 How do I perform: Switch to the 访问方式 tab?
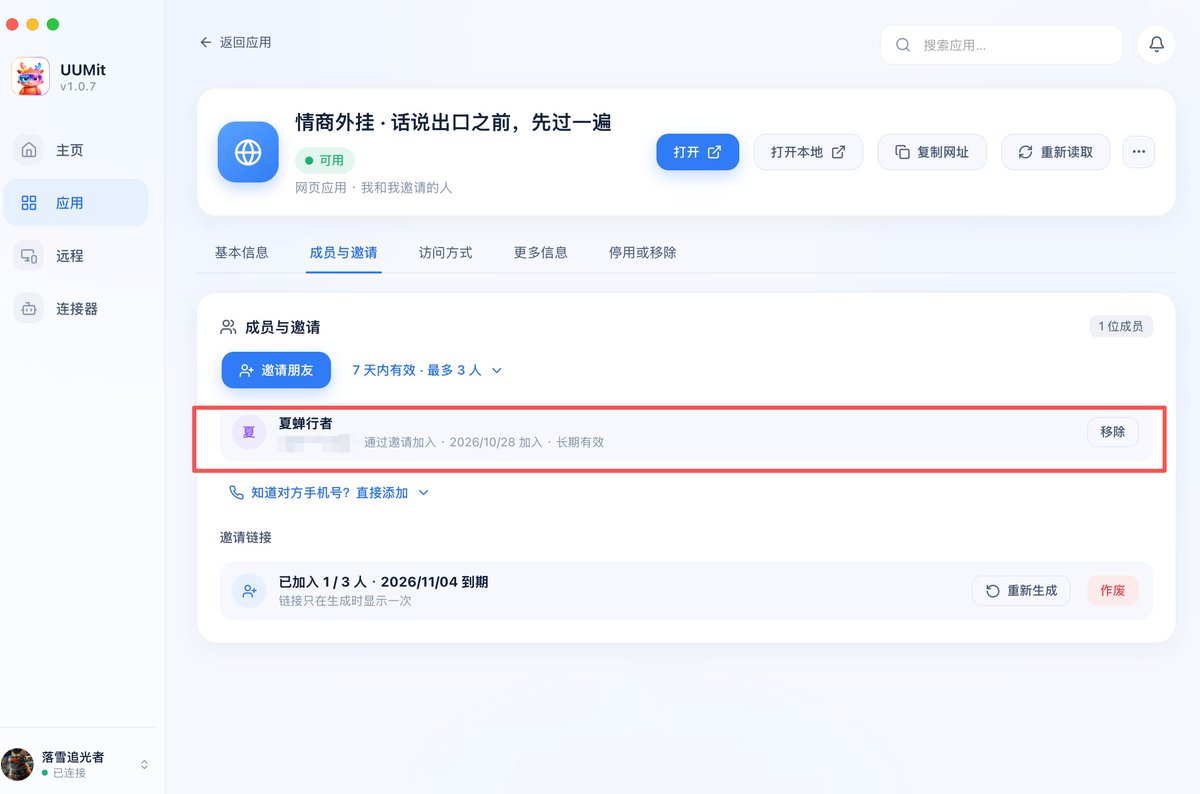[x=445, y=253]
